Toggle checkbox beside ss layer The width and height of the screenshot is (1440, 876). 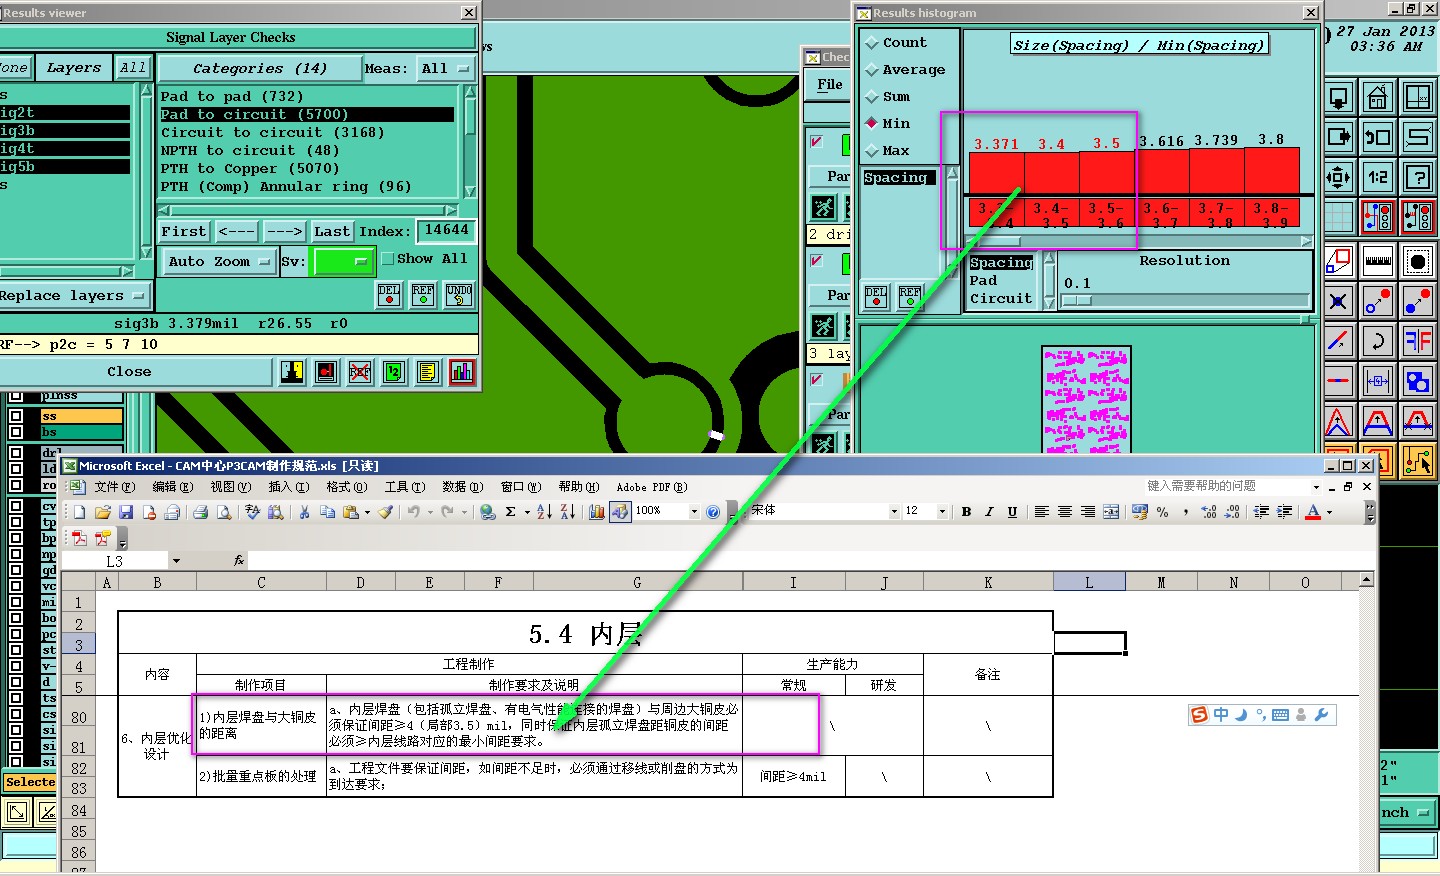(16, 416)
